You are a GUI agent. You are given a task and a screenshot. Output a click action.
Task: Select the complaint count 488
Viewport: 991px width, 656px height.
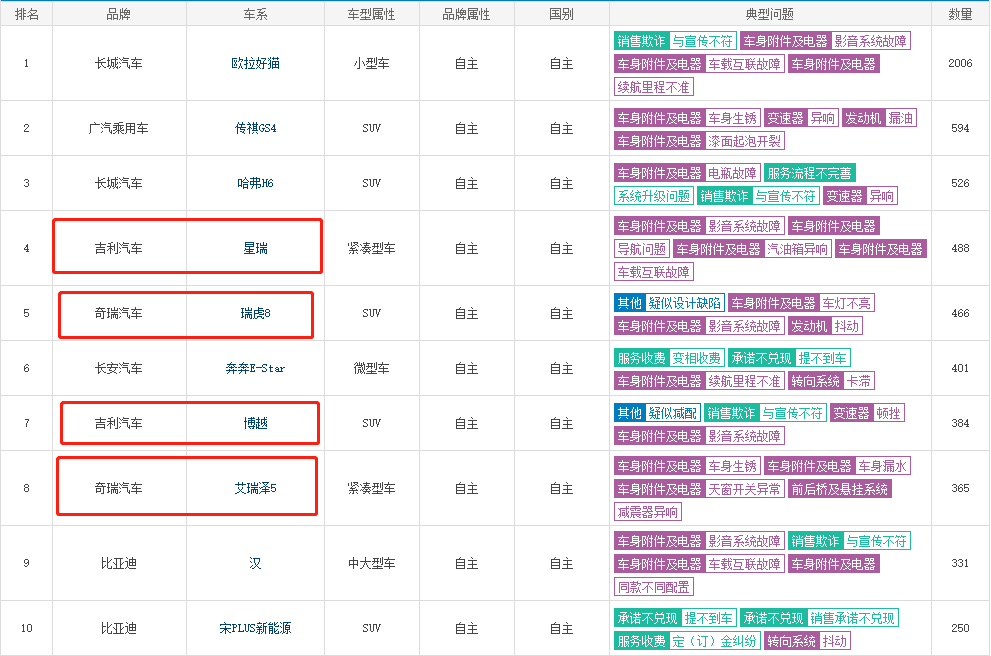pyautogui.click(x=960, y=248)
